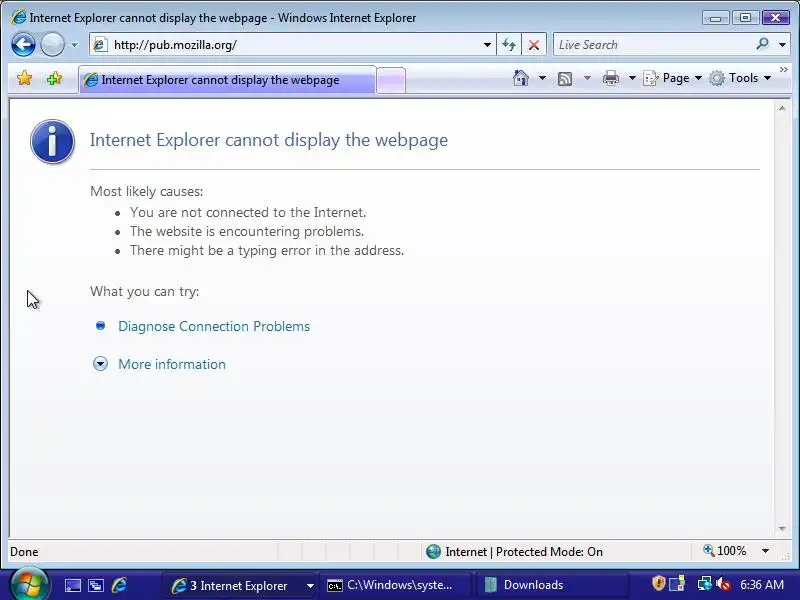800x600 pixels.
Task: Click 'You are not connected to the Internet' text
Action: click(x=248, y=212)
